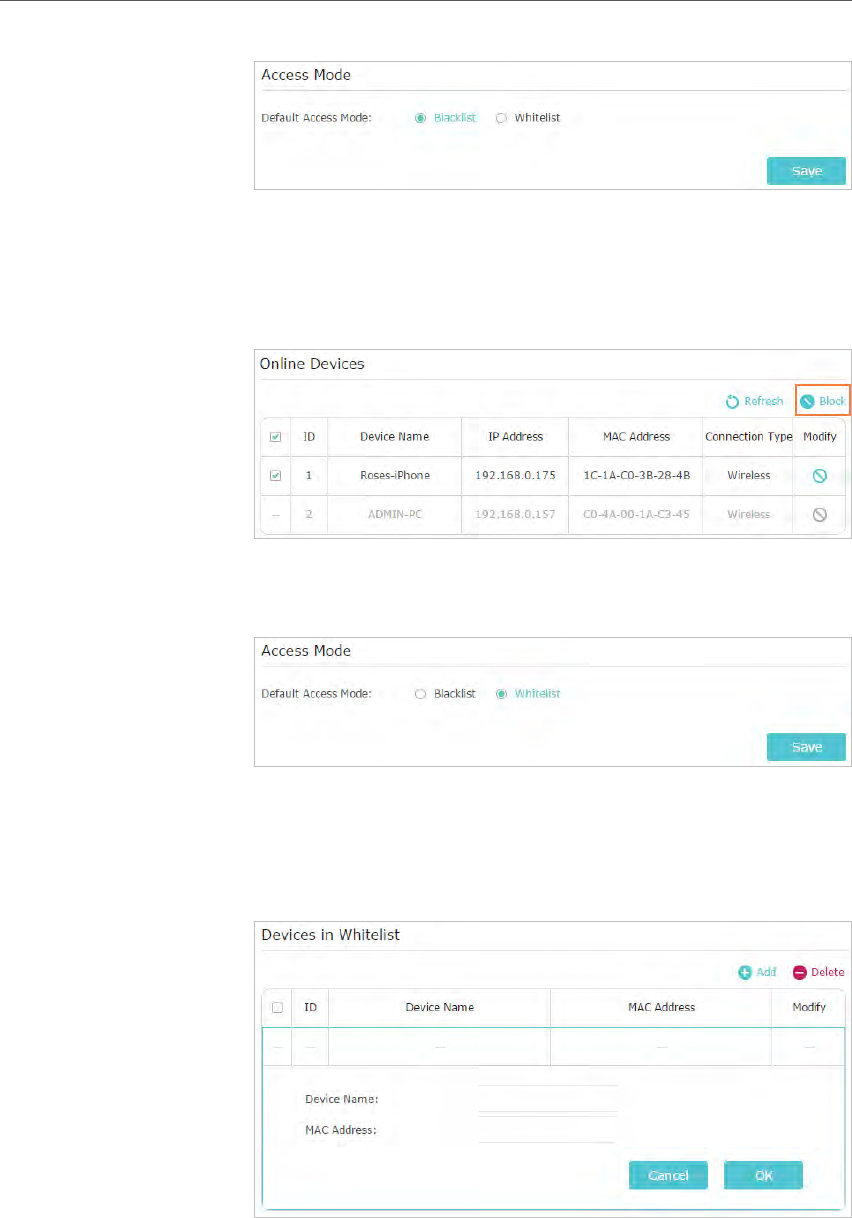Select Connection Type column header in Online Devices
Viewport: 852px width, 1218px height.
(748, 437)
